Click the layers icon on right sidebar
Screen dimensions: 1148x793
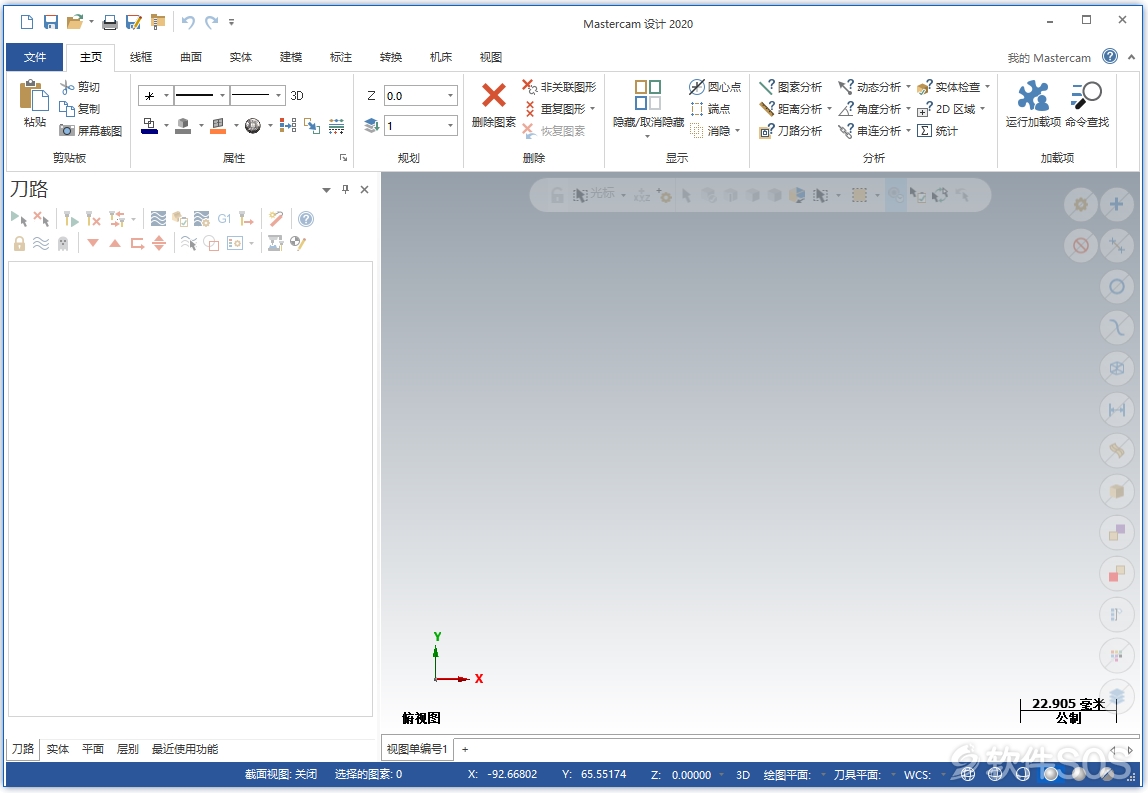coord(1117,695)
